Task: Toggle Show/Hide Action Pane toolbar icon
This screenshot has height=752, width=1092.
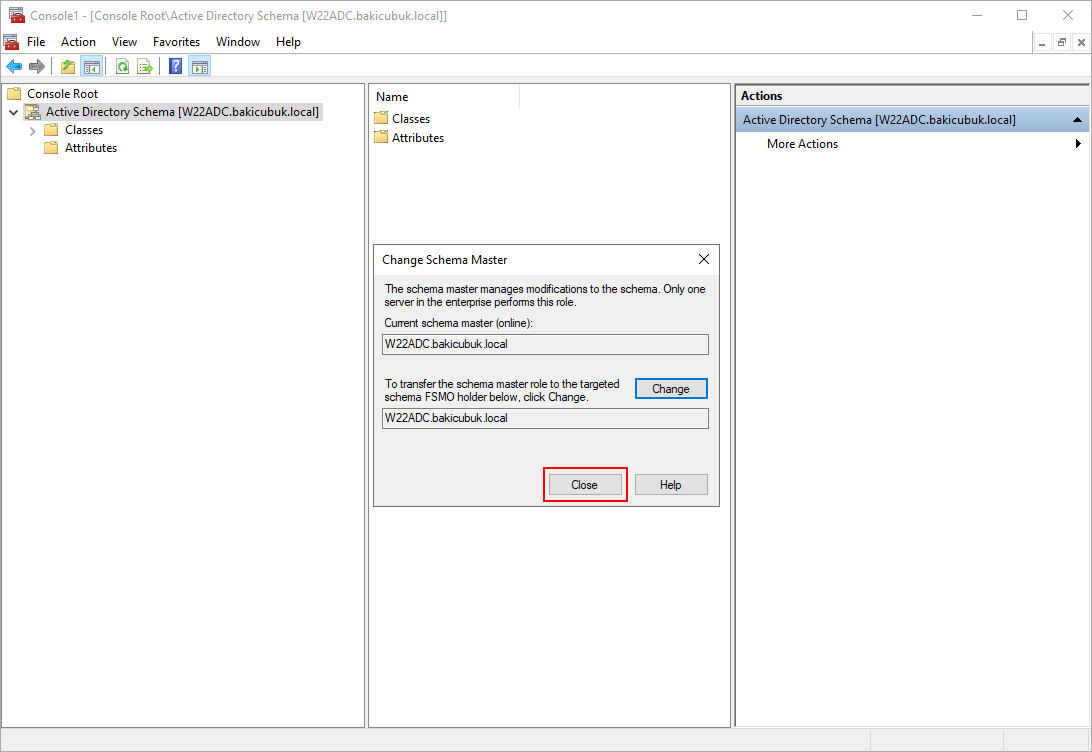Action: [x=200, y=67]
